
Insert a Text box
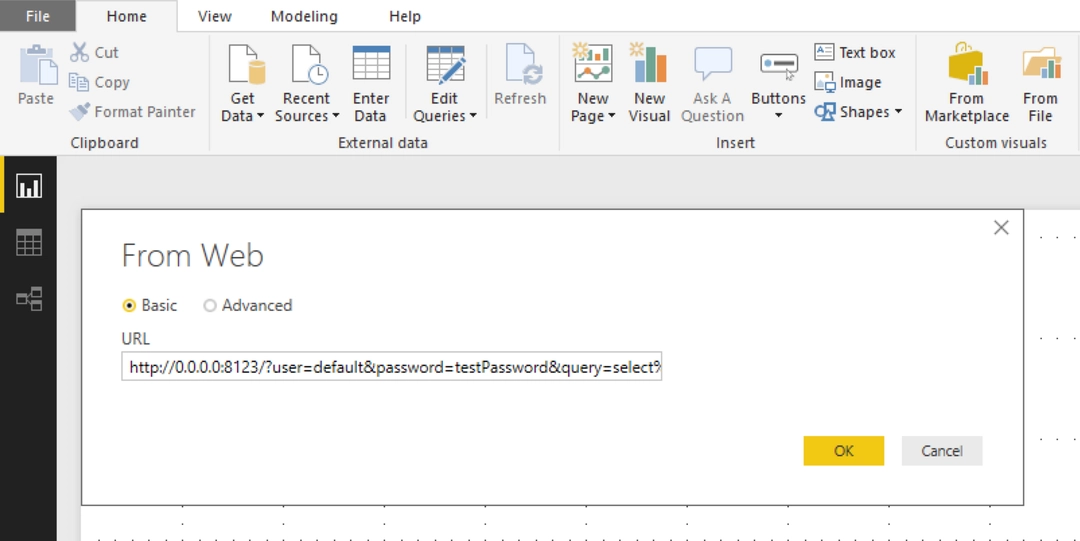pos(855,52)
